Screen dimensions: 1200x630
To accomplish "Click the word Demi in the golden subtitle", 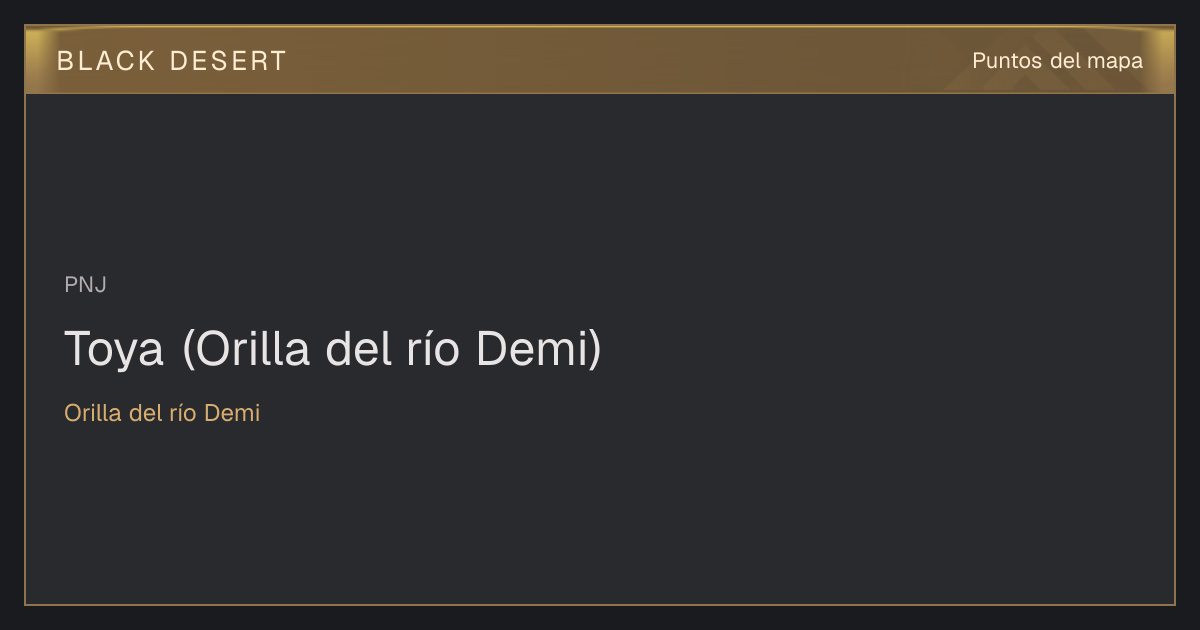I will click(x=232, y=413).
